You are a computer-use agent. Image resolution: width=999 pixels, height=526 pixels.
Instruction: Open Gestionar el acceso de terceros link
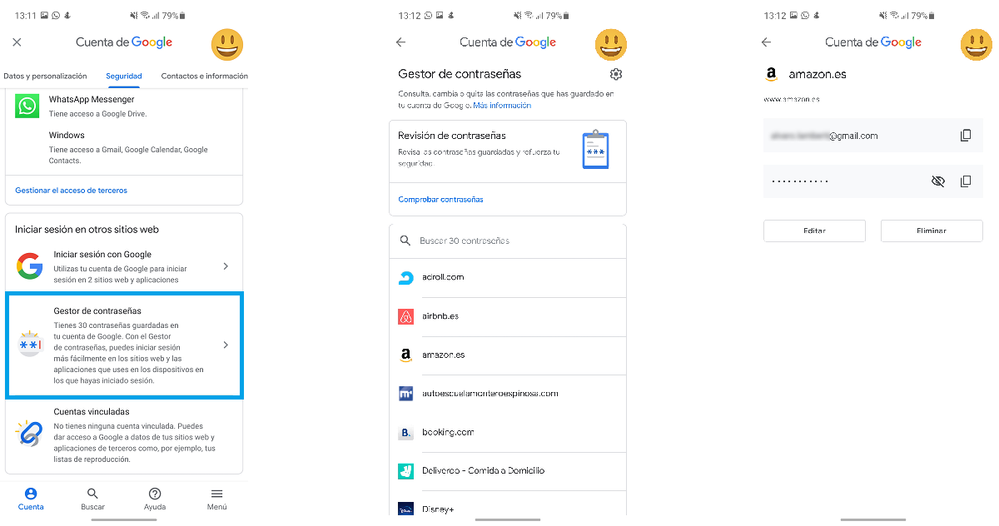pyautogui.click(x=71, y=190)
